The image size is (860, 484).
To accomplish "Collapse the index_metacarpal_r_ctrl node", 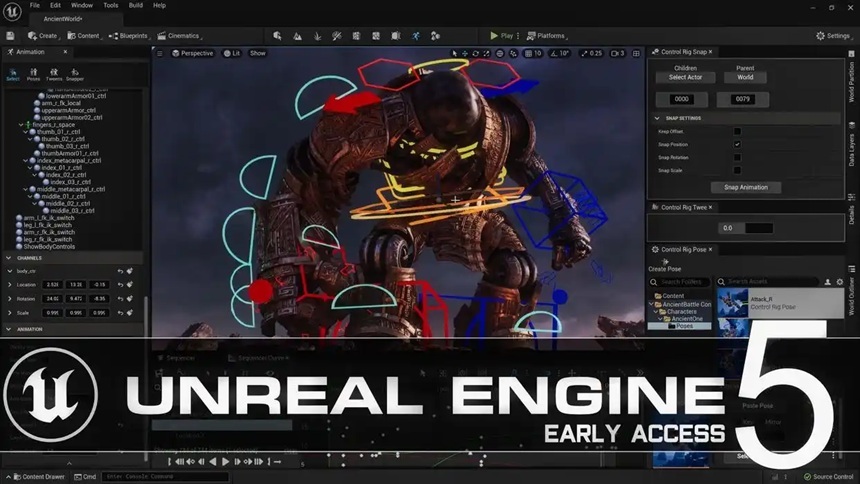I will click(25, 161).
